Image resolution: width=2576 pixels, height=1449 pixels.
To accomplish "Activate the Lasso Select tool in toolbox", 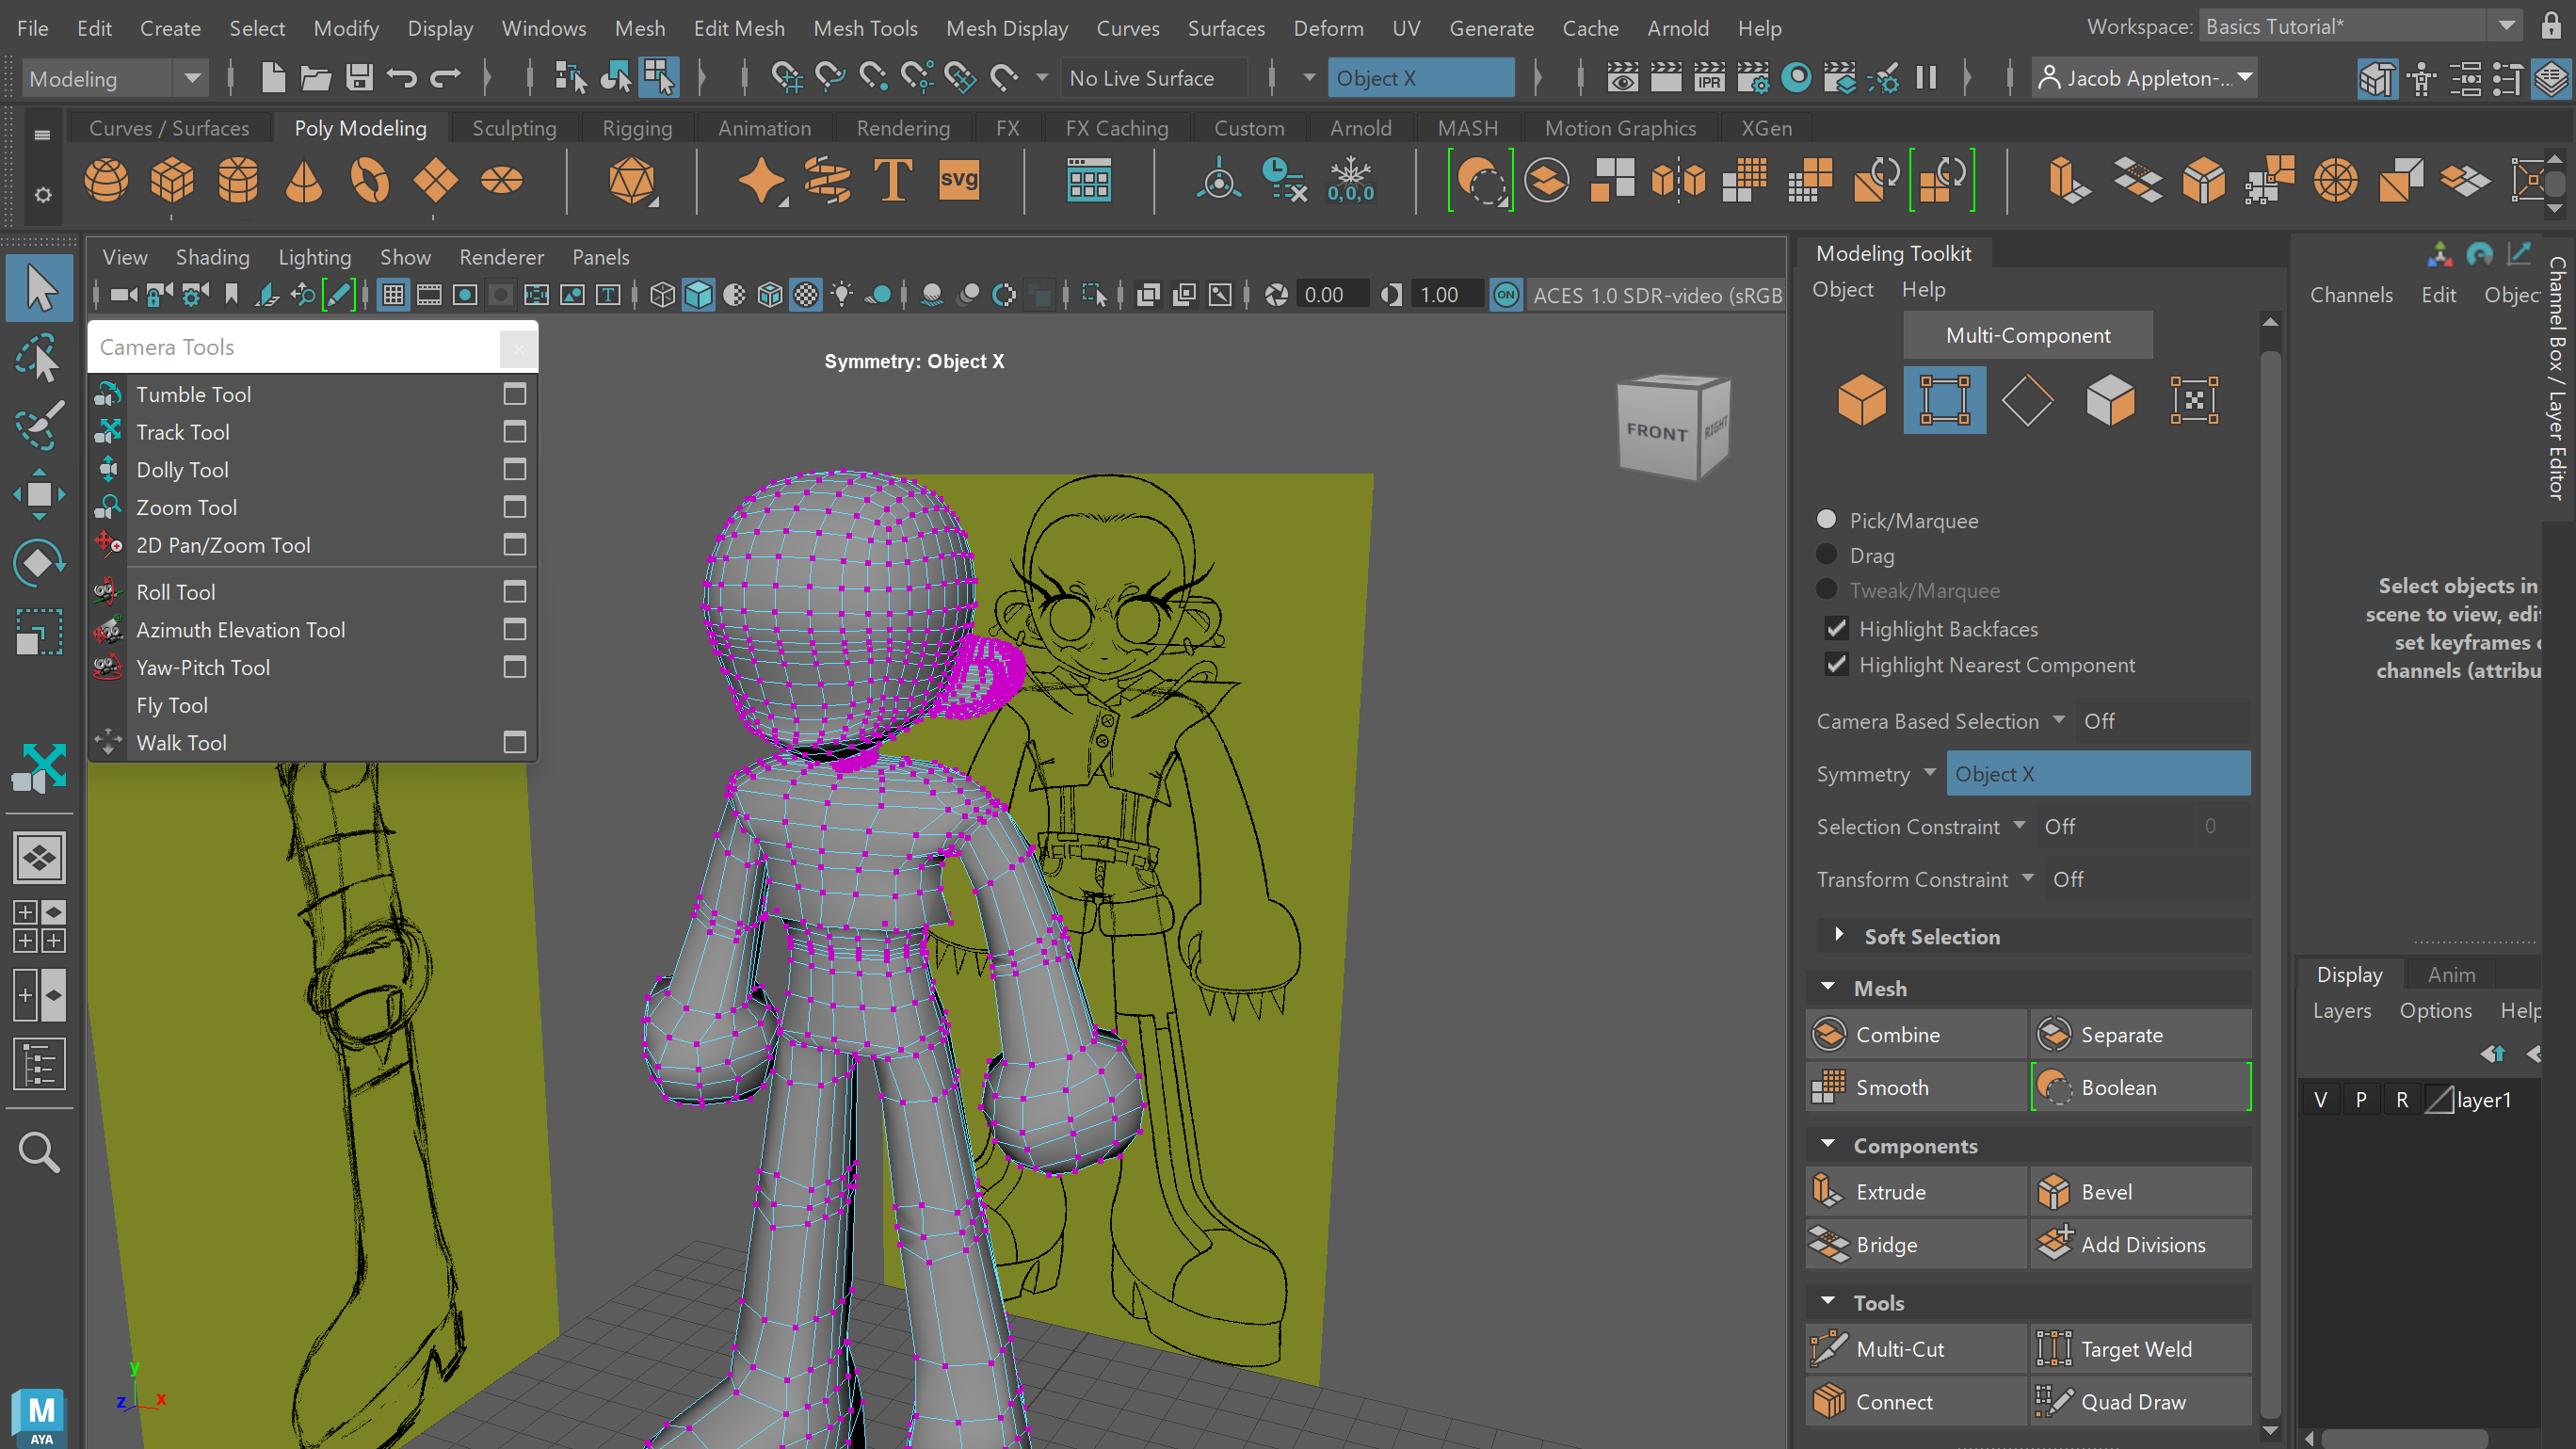I will 39,357.
